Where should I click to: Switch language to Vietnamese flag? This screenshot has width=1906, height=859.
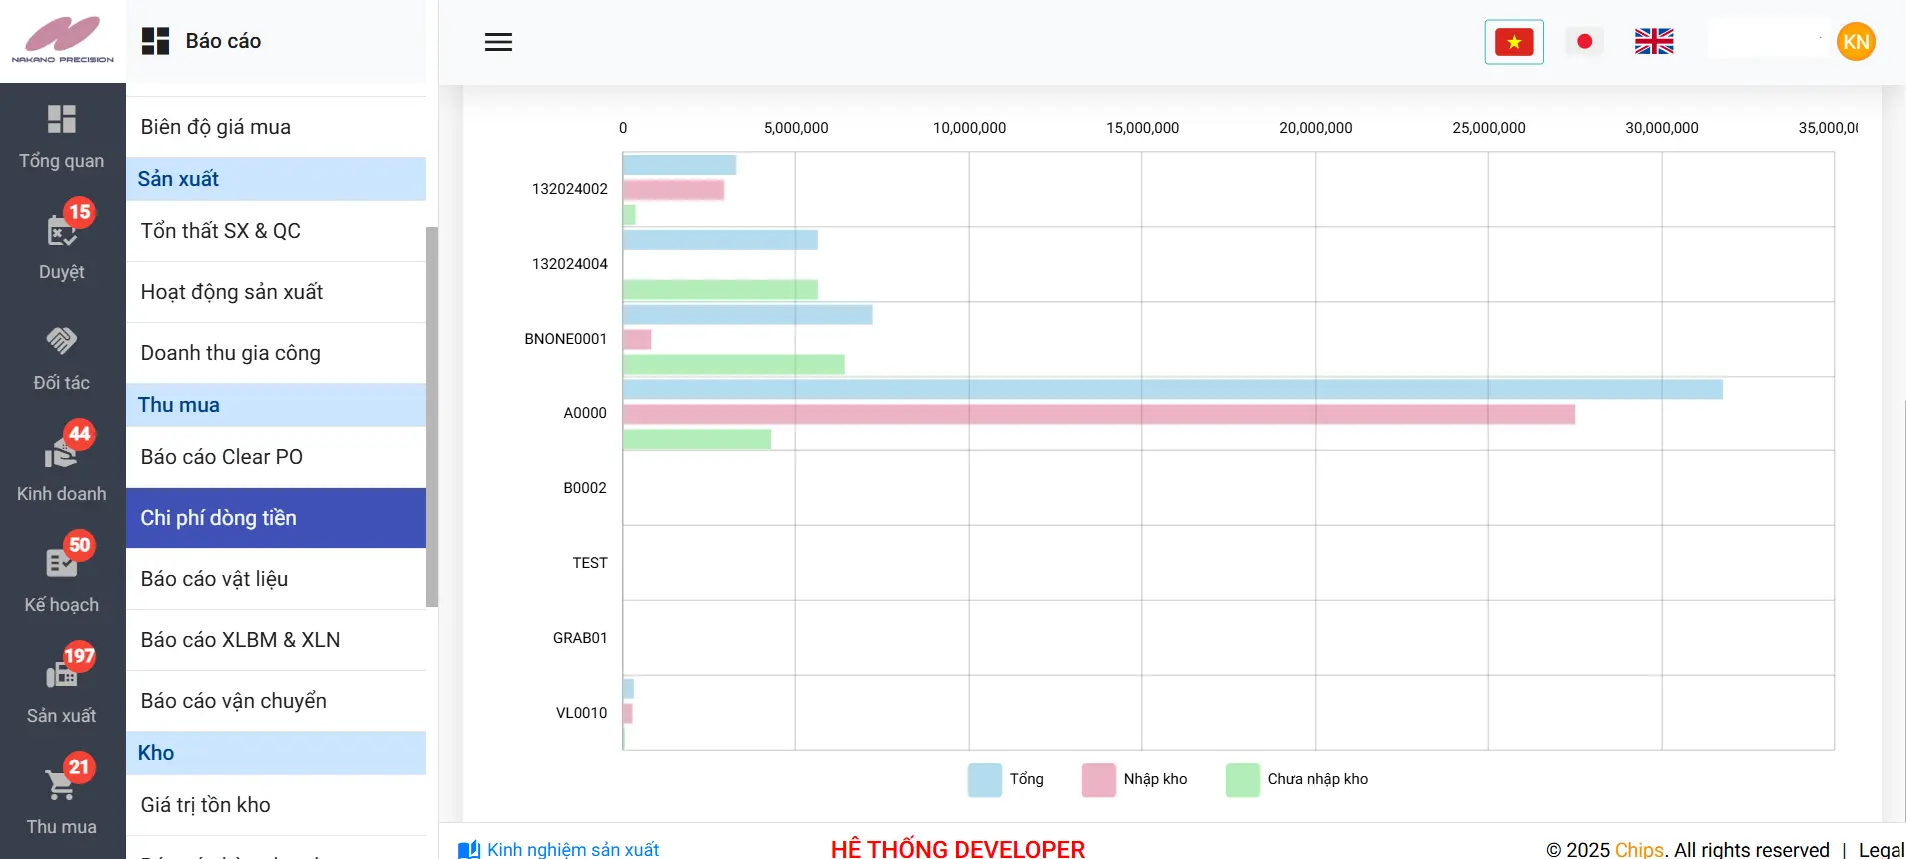tap(1513, 42)
